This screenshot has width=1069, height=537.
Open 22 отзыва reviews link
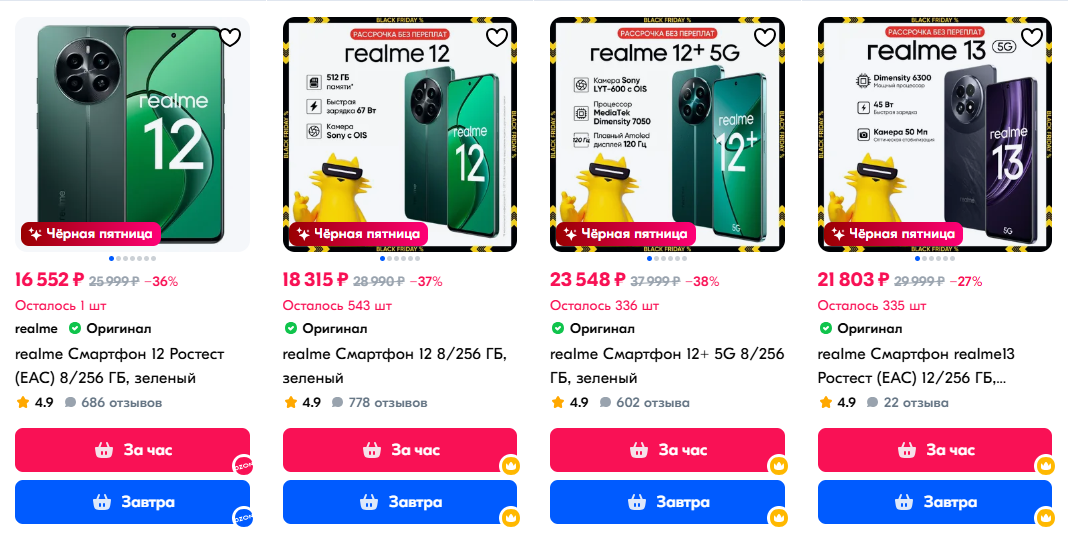tap(916, 403)
